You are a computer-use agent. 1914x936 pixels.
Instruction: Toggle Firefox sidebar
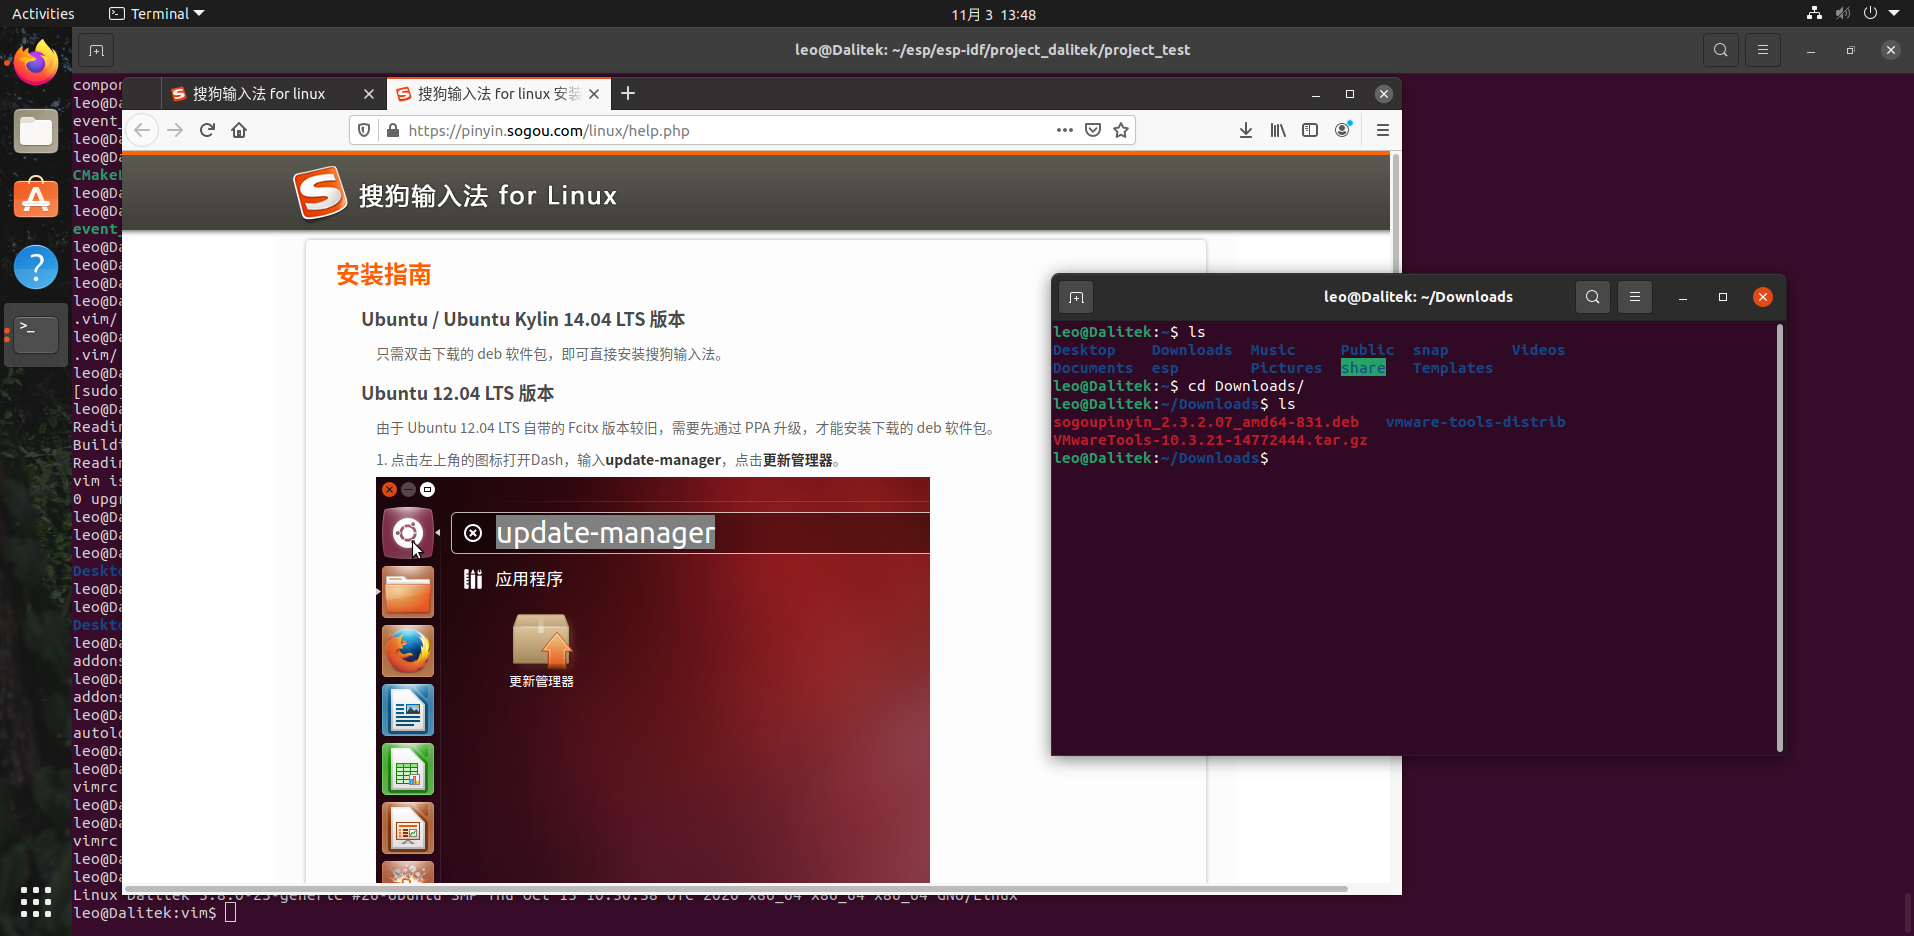(x=1310, y=130)
